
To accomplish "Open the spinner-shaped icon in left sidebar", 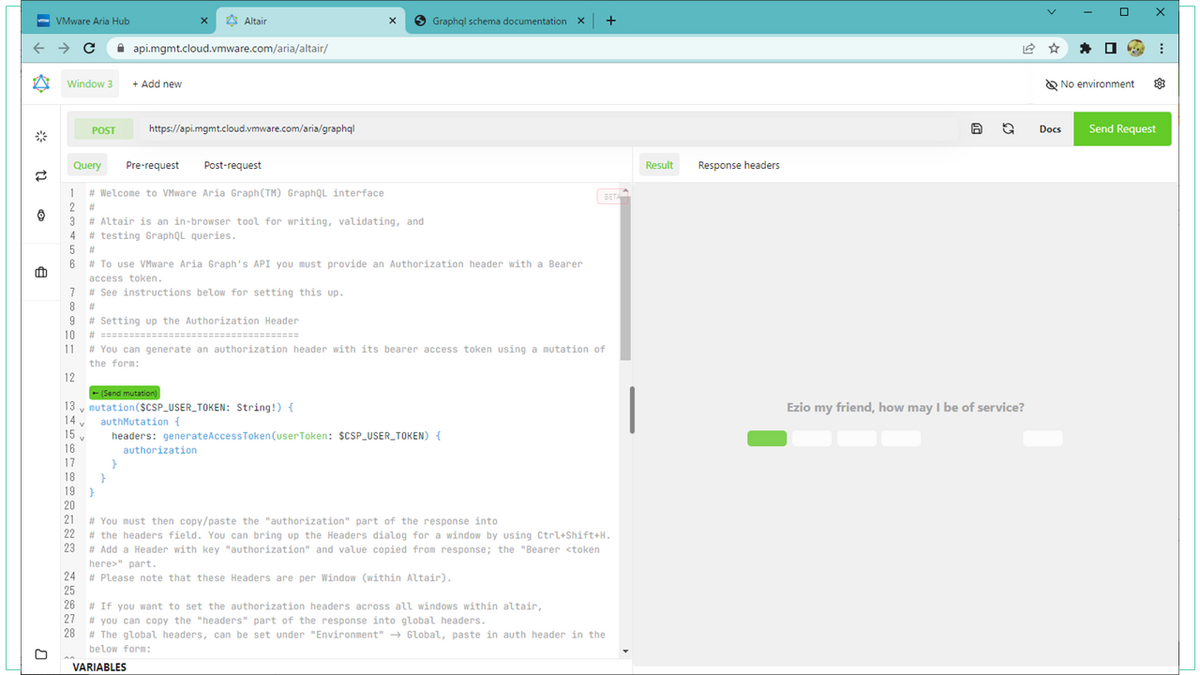I will click(41, 135).
